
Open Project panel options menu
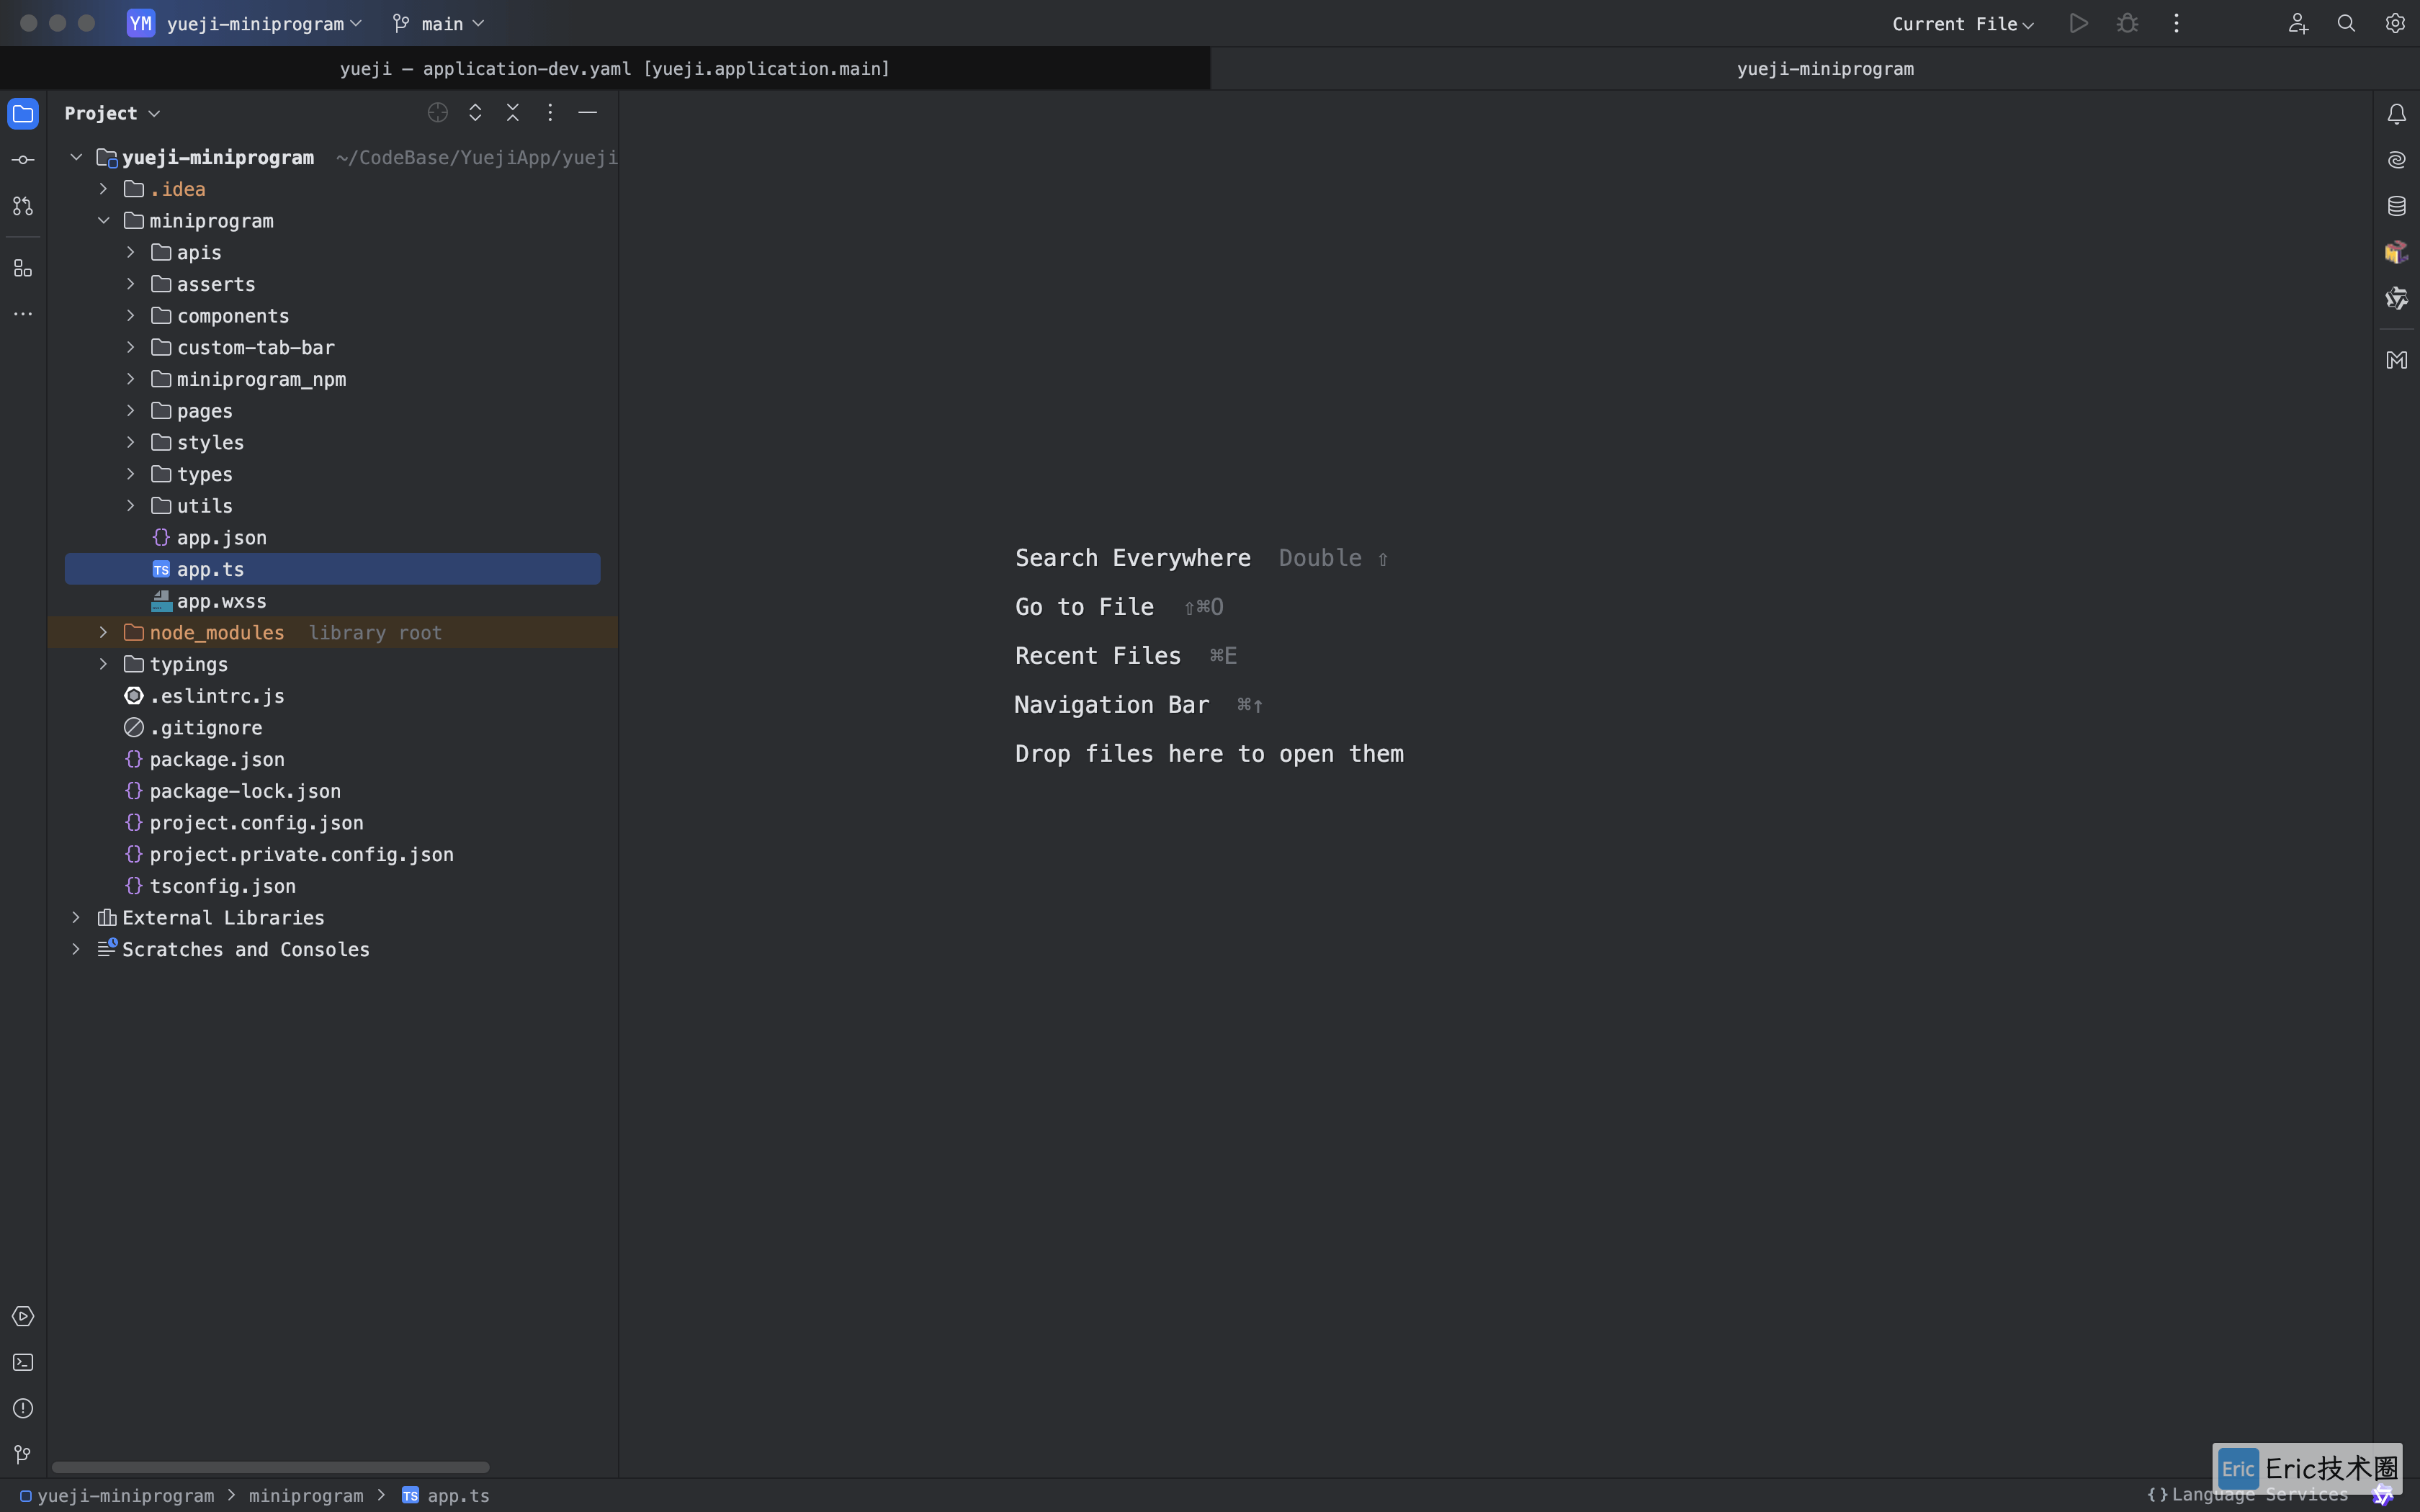tap(550, 113)
